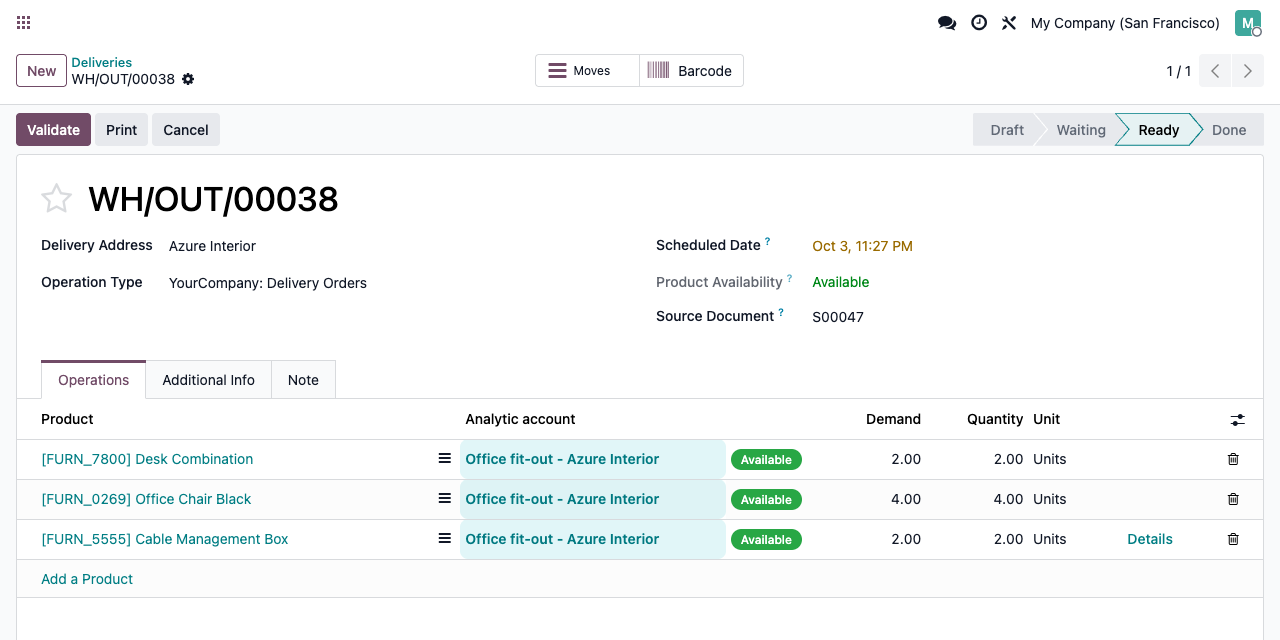Open analytic account of Desk Combination row
Screen dimensions: 1280x640
593,459
